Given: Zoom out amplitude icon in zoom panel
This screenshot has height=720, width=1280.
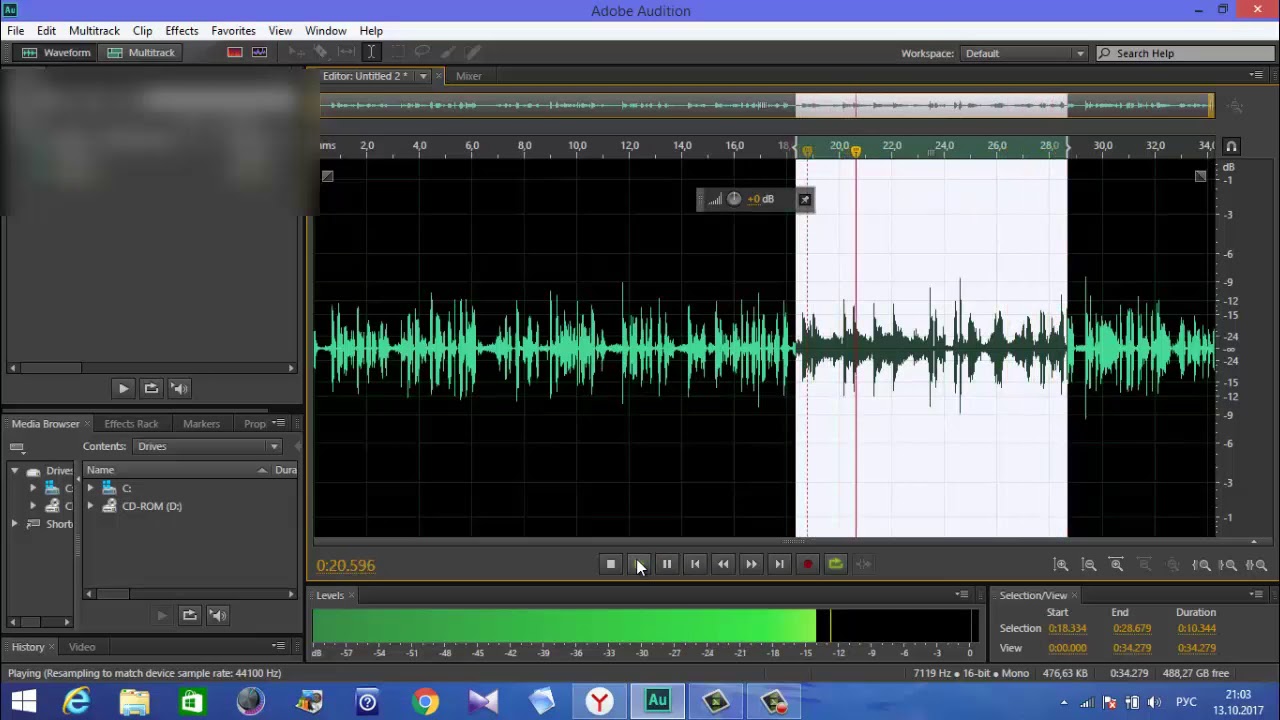Looking at the screenshot, I should click(1089, 565).
